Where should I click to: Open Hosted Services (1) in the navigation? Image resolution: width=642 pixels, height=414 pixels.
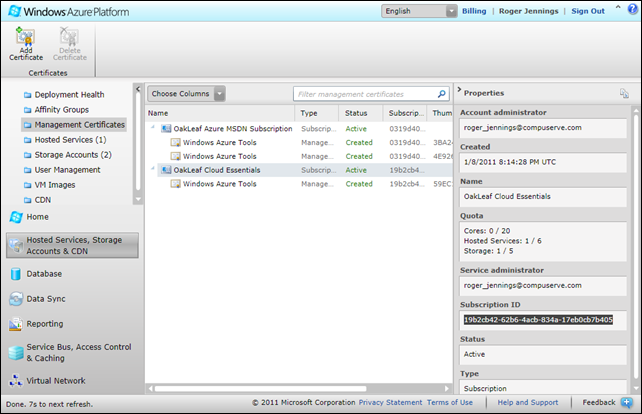[70, 140]
